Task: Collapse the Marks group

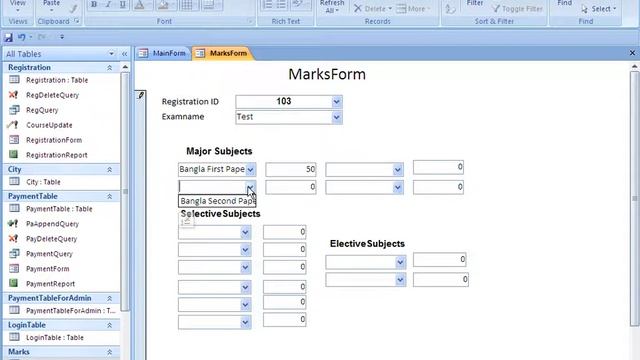Action: pyautogui.click(x=109, y=352)
